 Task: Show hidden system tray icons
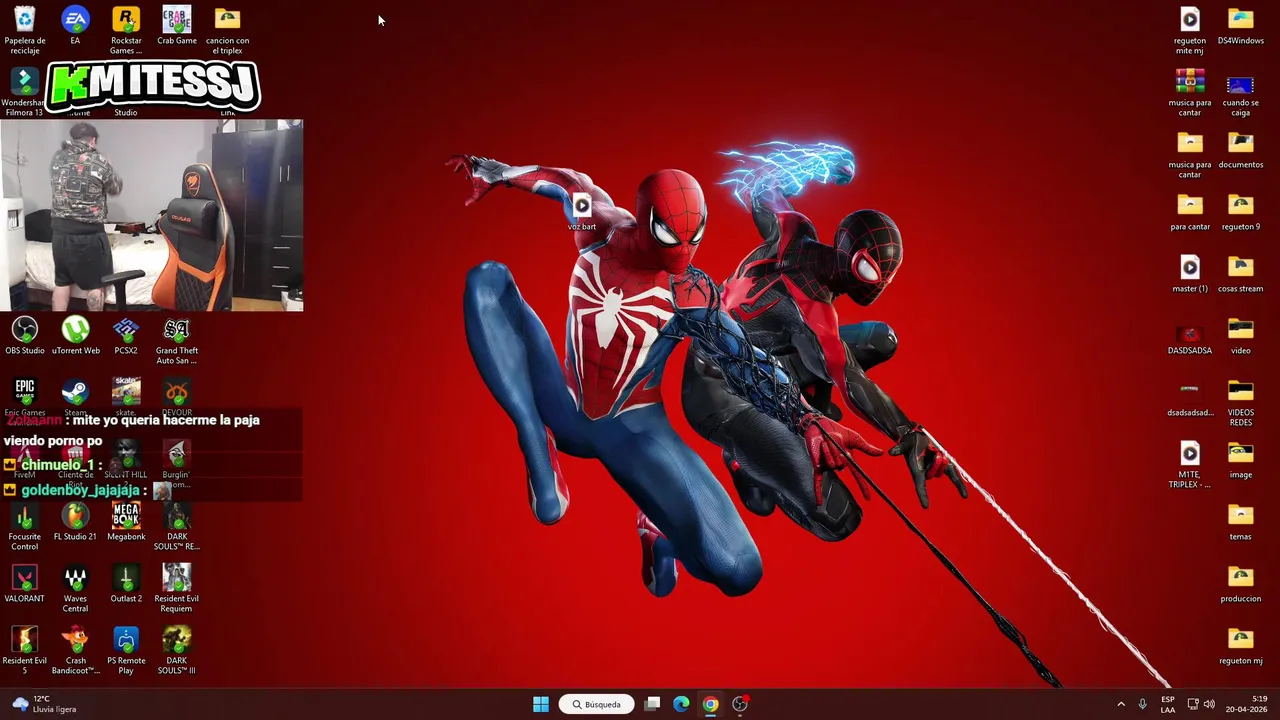[1121, 704]
